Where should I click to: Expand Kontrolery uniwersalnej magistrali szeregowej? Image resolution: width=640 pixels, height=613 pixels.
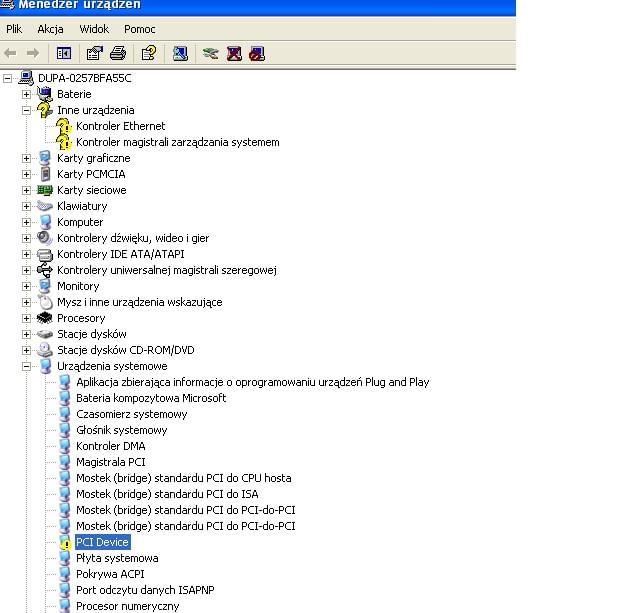pos(27,270)
